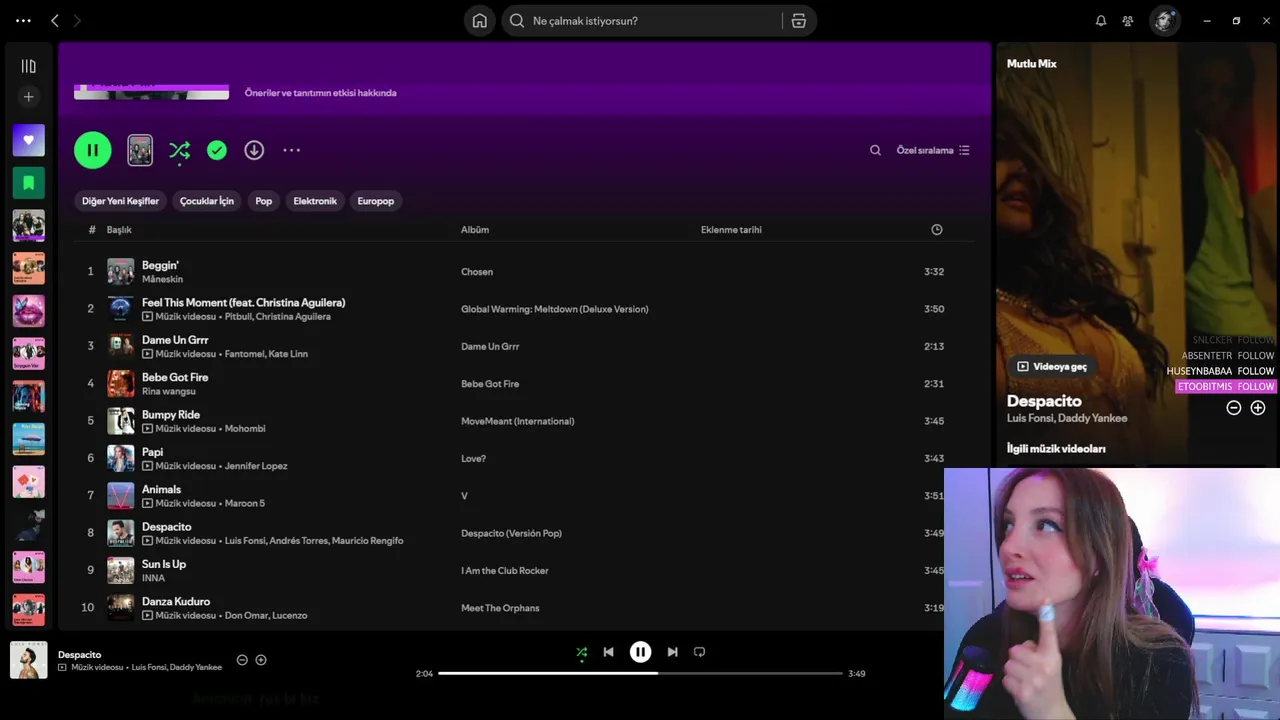Open Liked Songs heart tile
Screen dimensions: 1280x720
pos(28,140)
